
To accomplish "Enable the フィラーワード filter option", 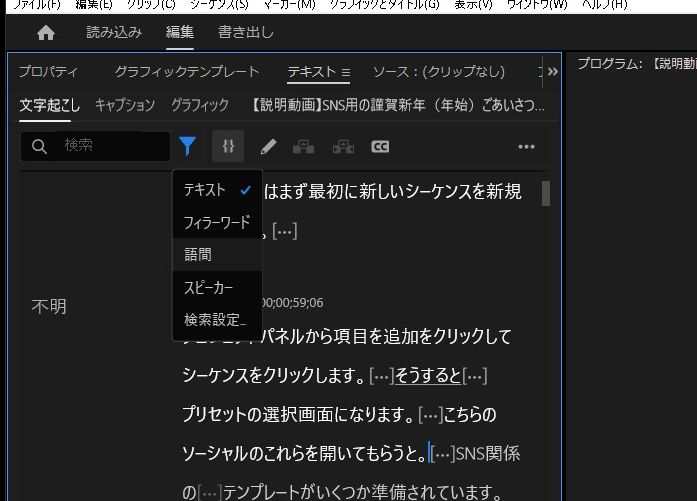I will pos(216,222).
